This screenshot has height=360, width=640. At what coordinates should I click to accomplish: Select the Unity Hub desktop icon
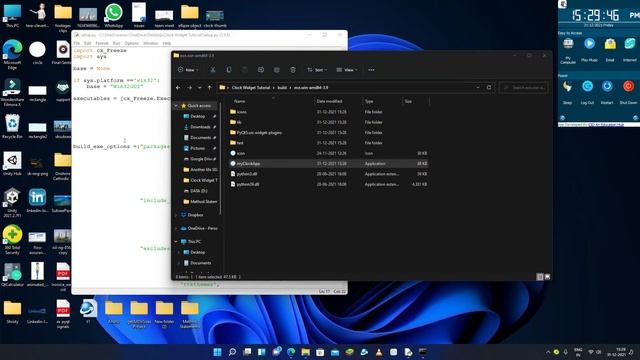(x=12, y=164)
